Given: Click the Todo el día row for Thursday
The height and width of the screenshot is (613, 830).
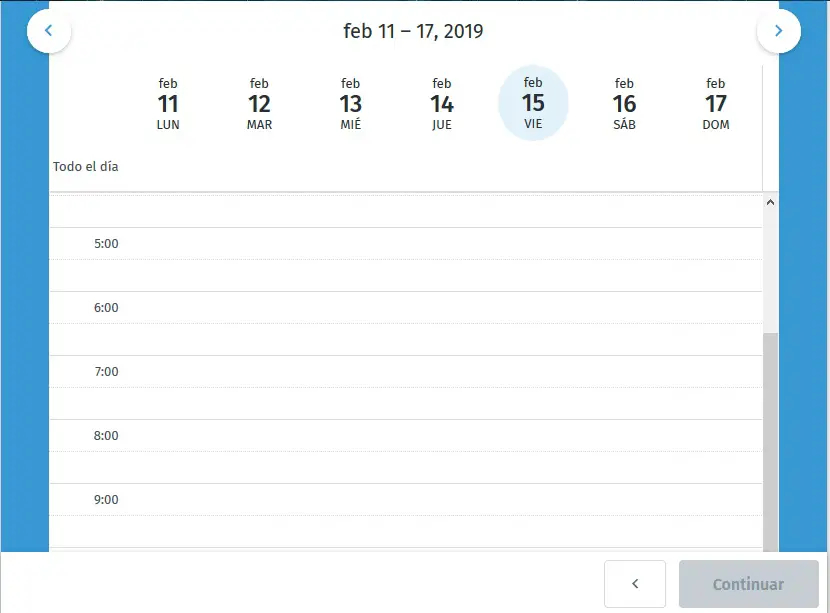Looking at the screenshot, I should tap(442, 167).
